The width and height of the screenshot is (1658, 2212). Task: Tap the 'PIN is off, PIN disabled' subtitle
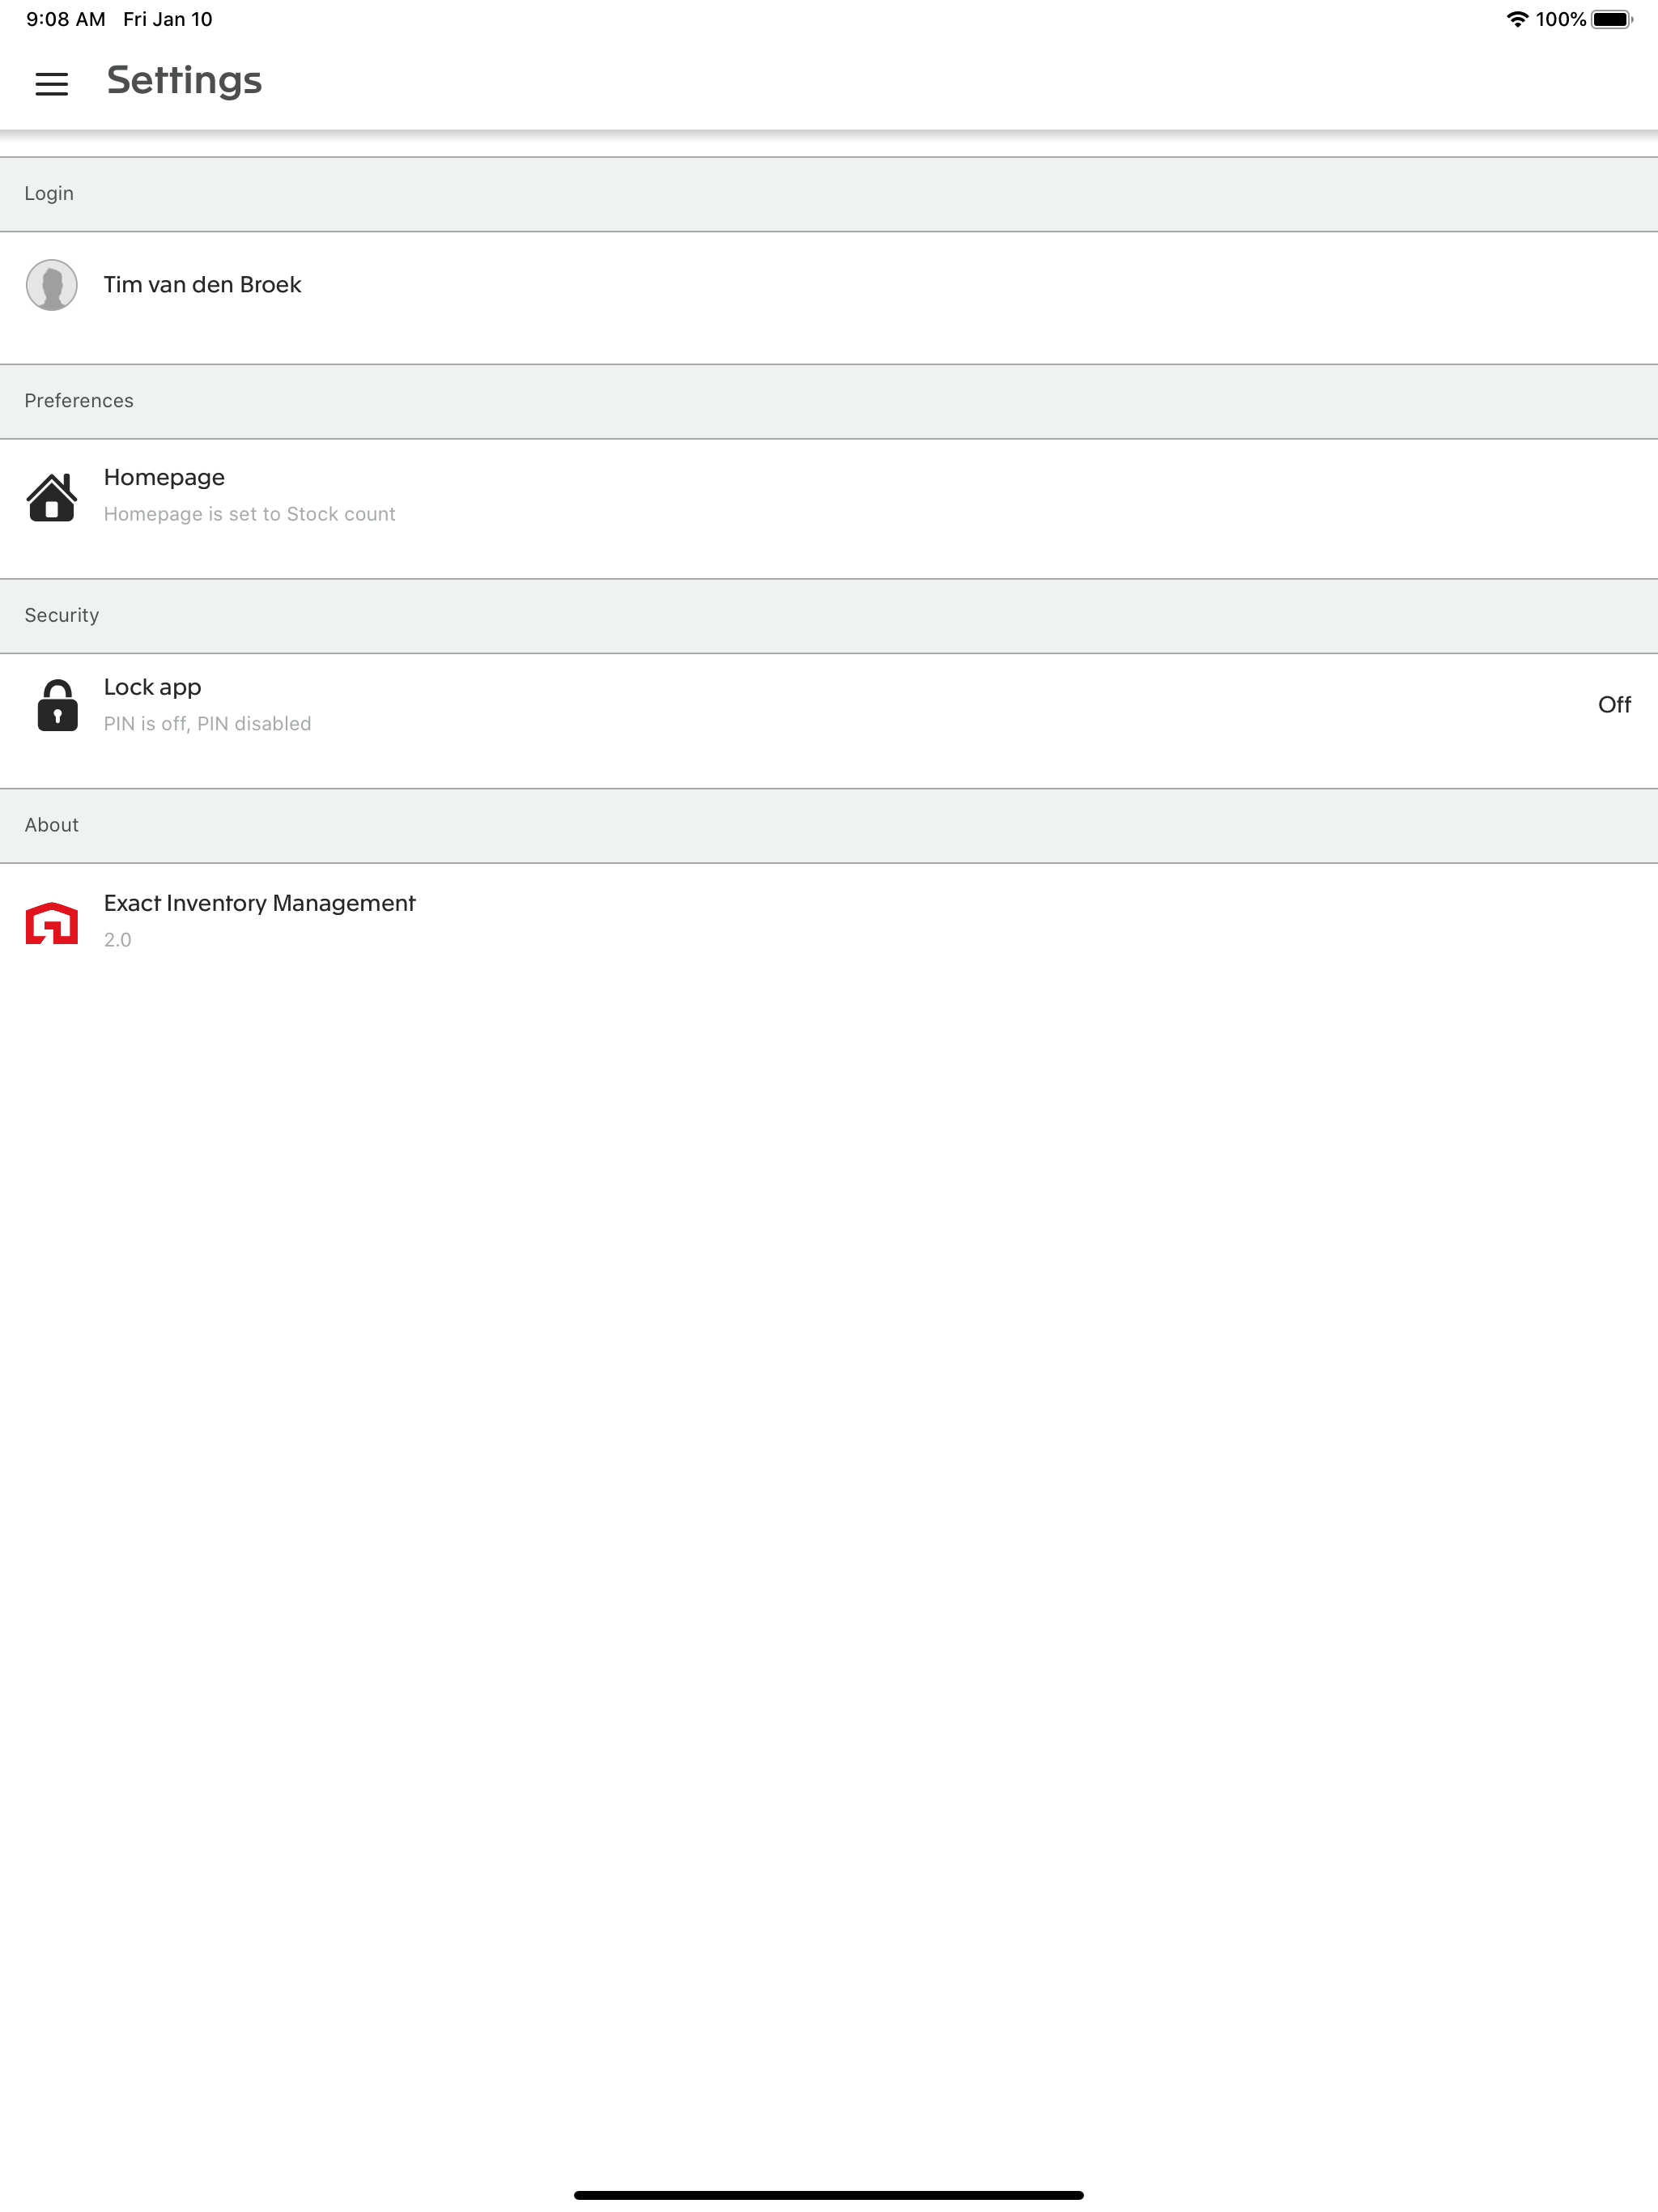pyautogui.click(x=208, y=724)
